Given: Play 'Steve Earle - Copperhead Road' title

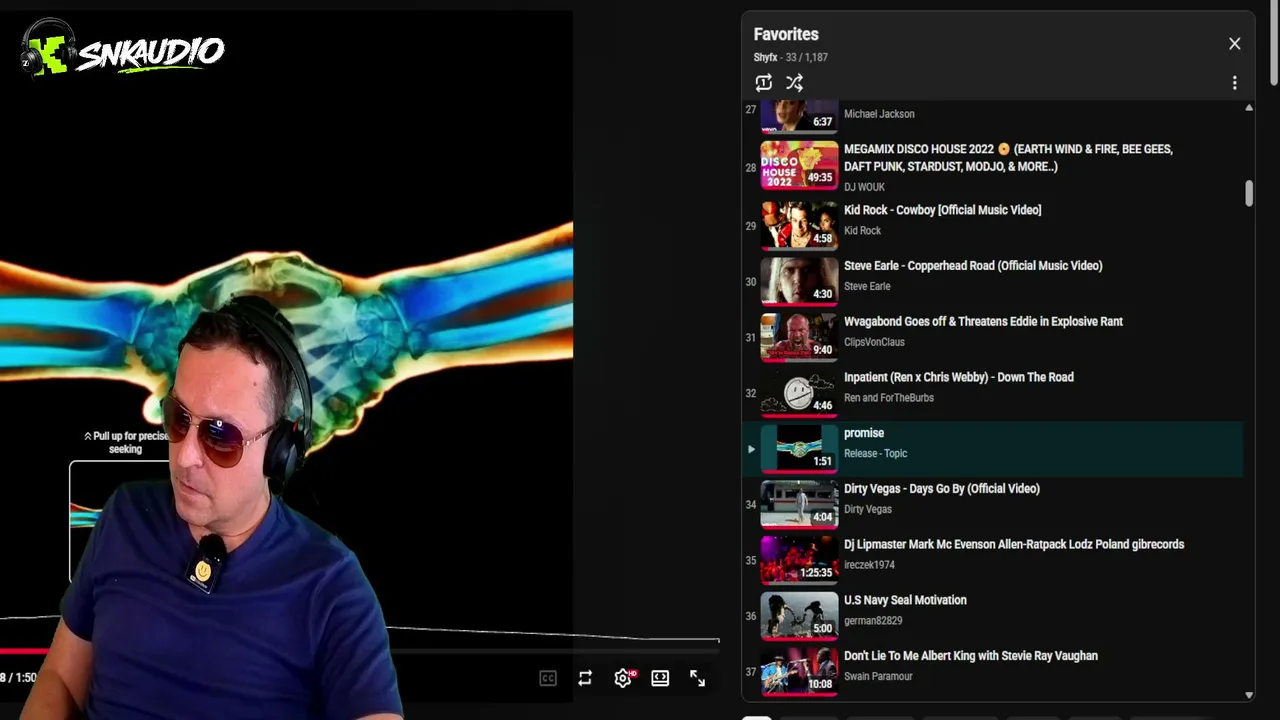Looking at the screenshot, I should 973,266.
